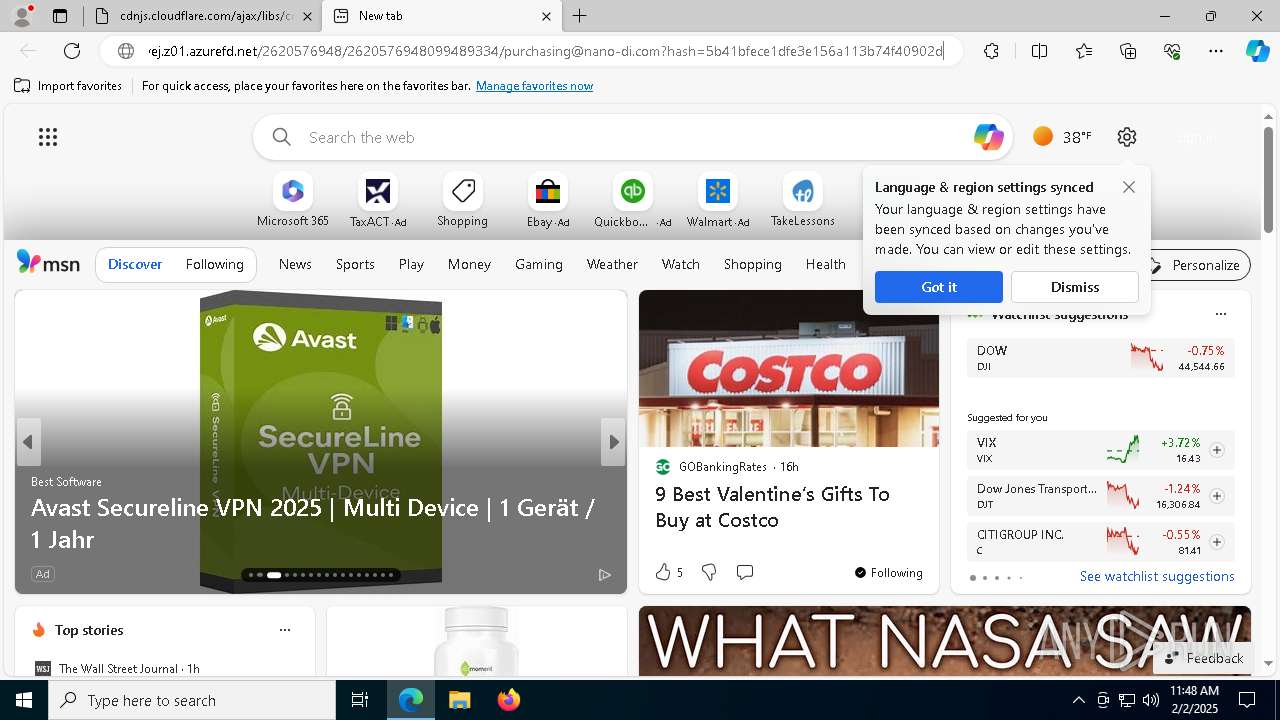This screenshot has width=1280, height=720.
Task: Click See watchlist suggestions link
Action: pyautogui.click(x=1157, y=576)
